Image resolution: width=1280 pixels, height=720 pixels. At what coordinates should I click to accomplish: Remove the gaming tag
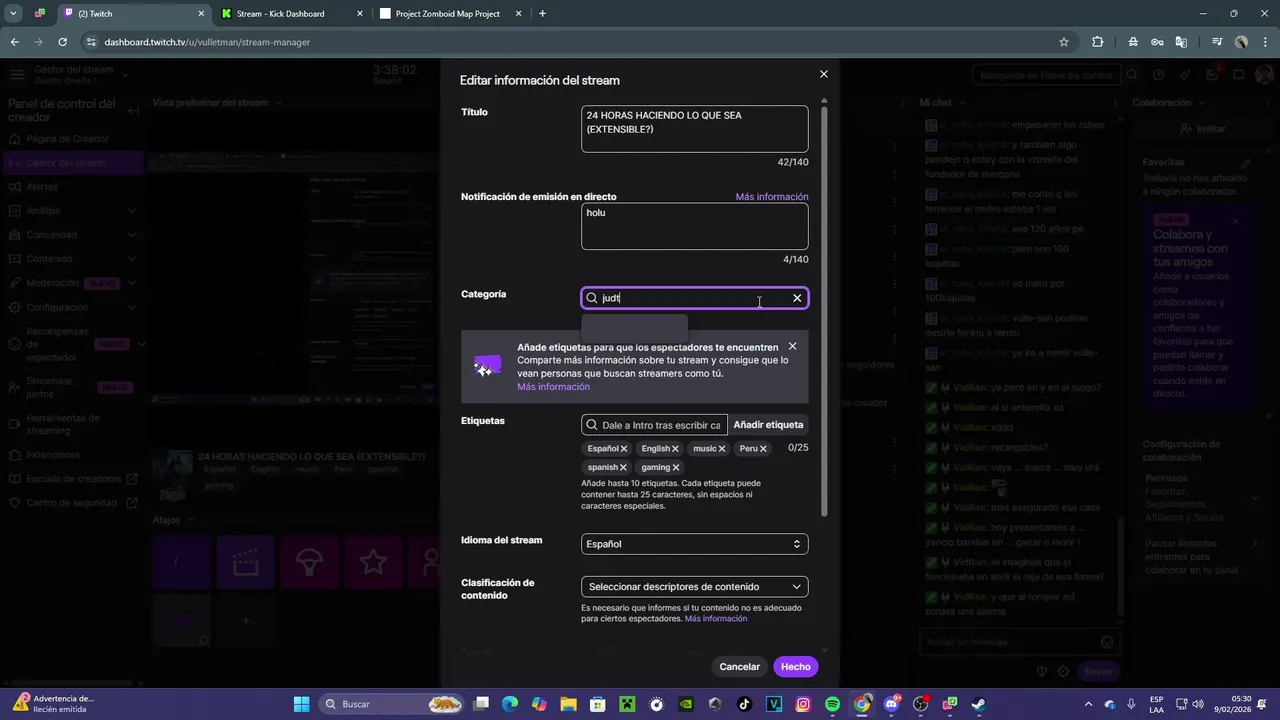[676, 467]
